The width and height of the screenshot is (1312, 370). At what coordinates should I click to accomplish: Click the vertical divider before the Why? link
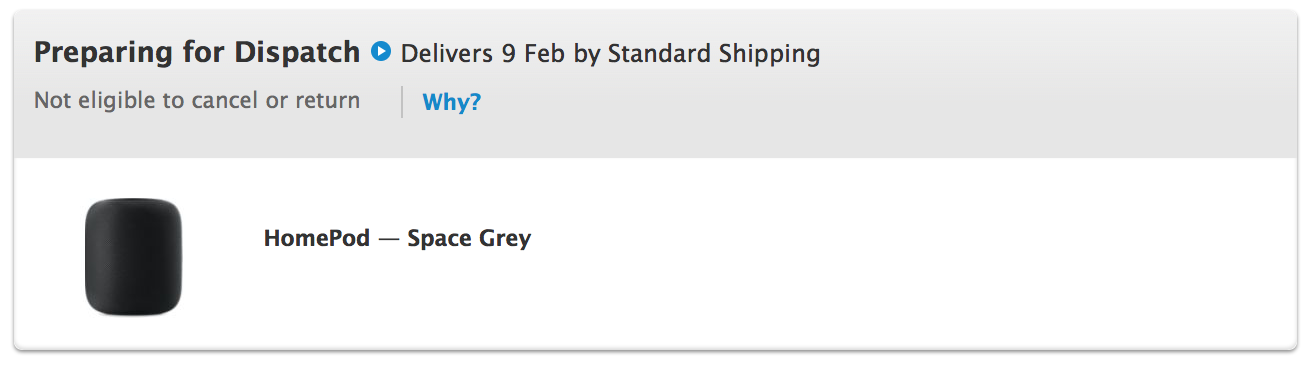click(x=402, y=102)
